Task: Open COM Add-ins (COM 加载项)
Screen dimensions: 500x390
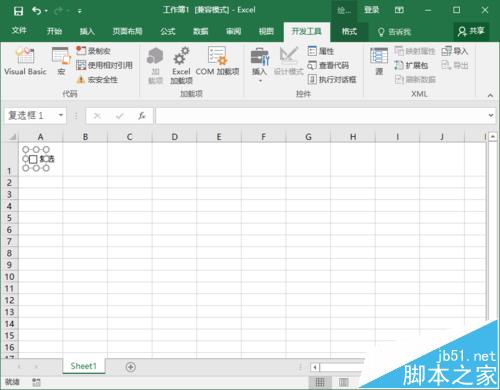Action: pos(217,61)
